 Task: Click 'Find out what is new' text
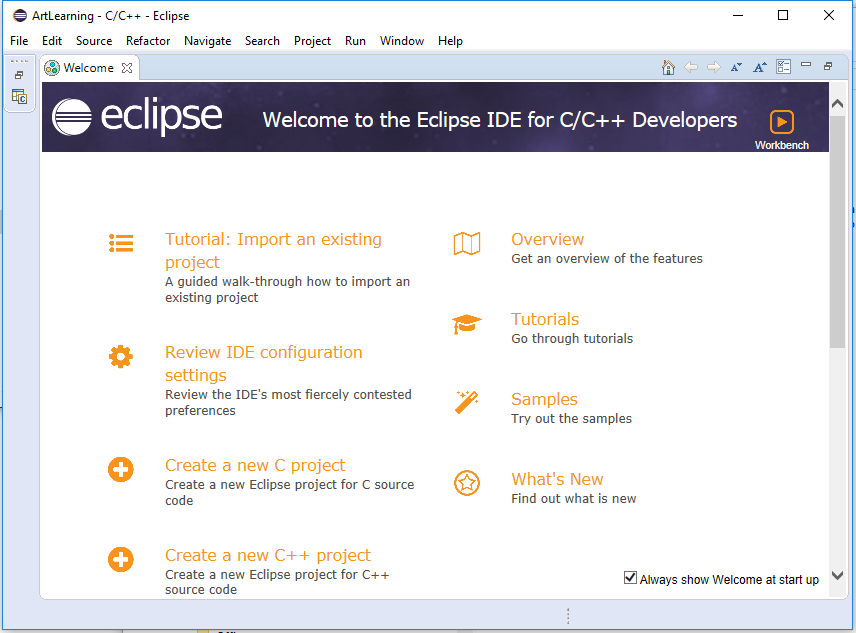574,499
